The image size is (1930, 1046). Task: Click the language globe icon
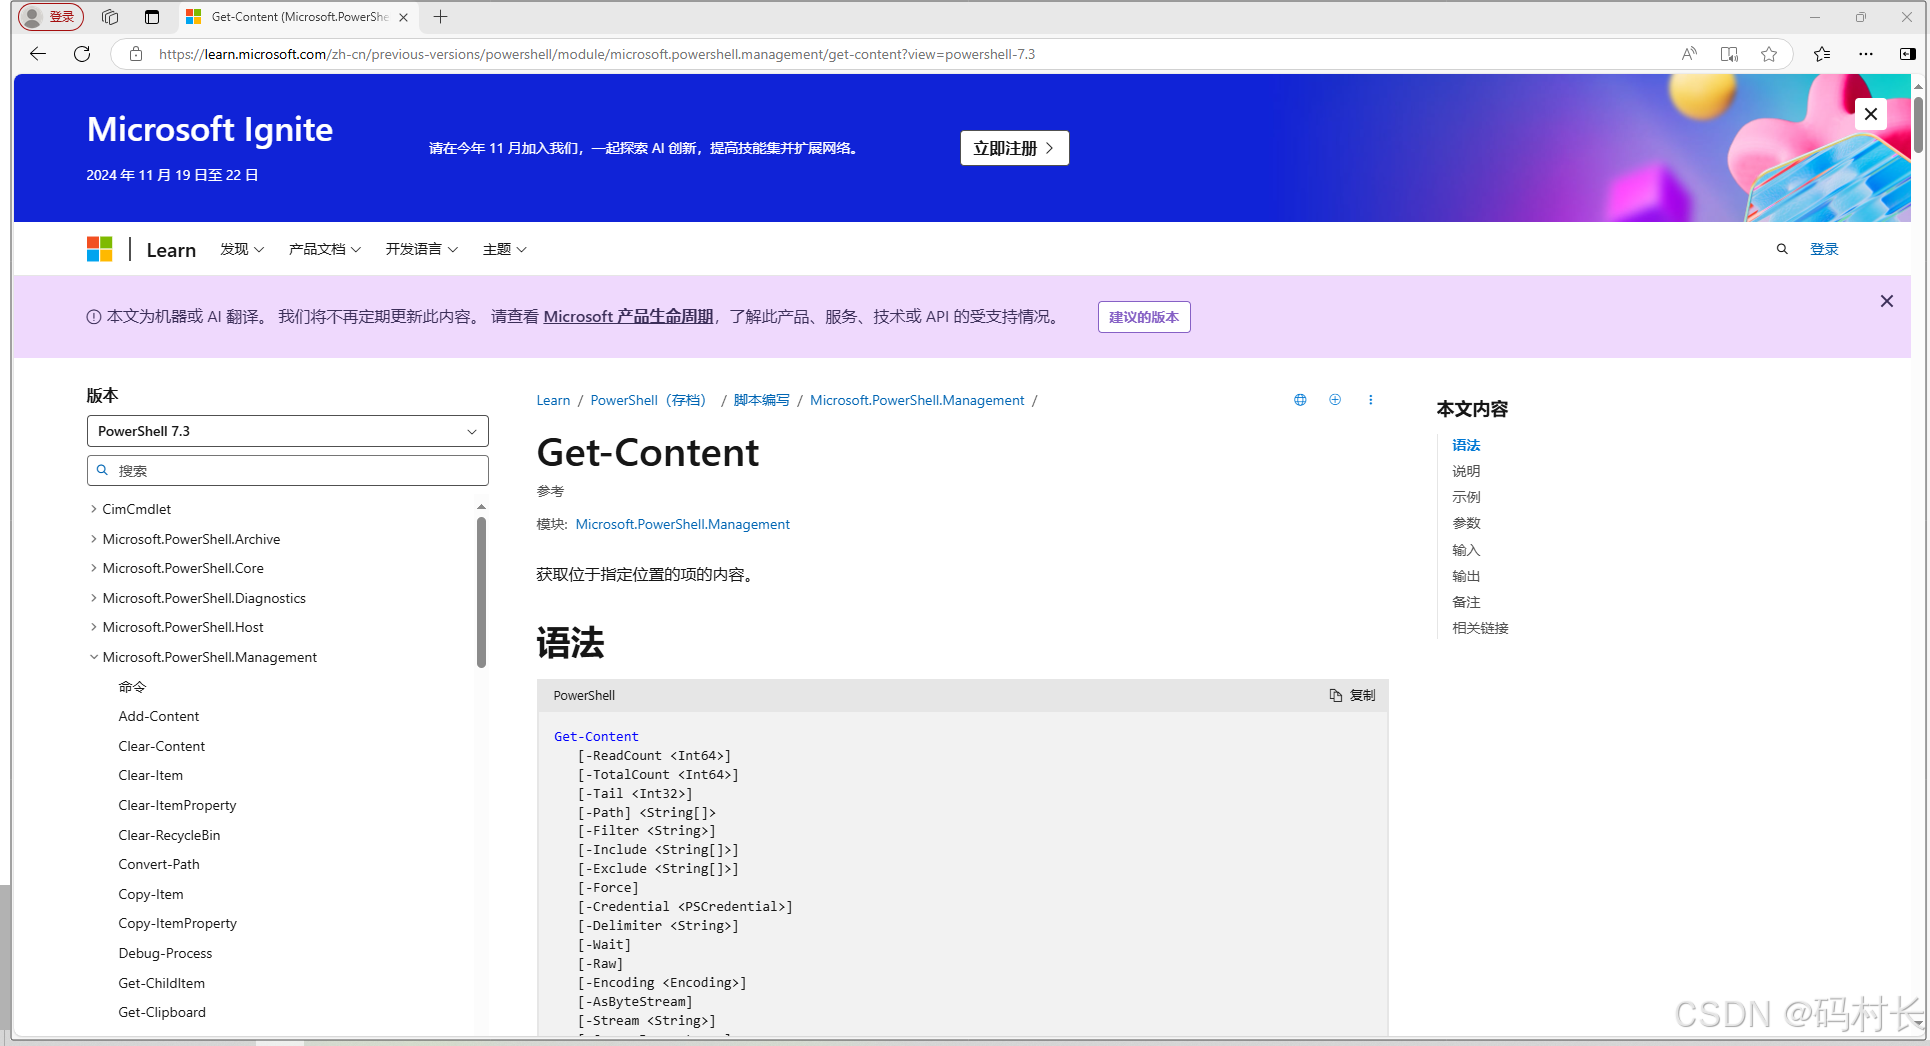1300,400
